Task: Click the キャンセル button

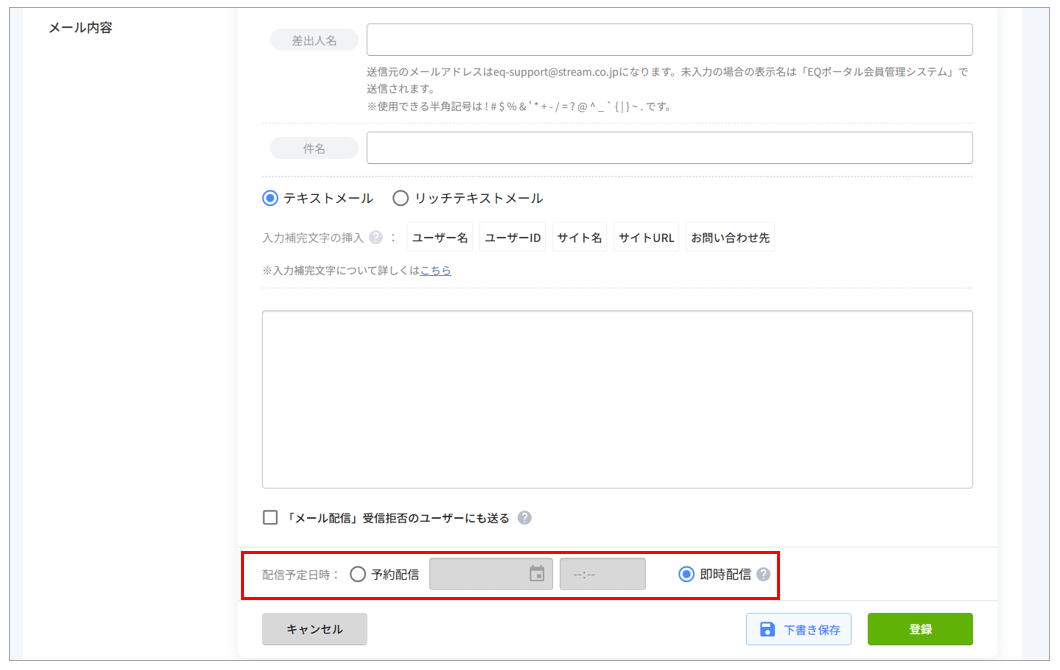Action: pyautogui.click(x=314, y=629)
